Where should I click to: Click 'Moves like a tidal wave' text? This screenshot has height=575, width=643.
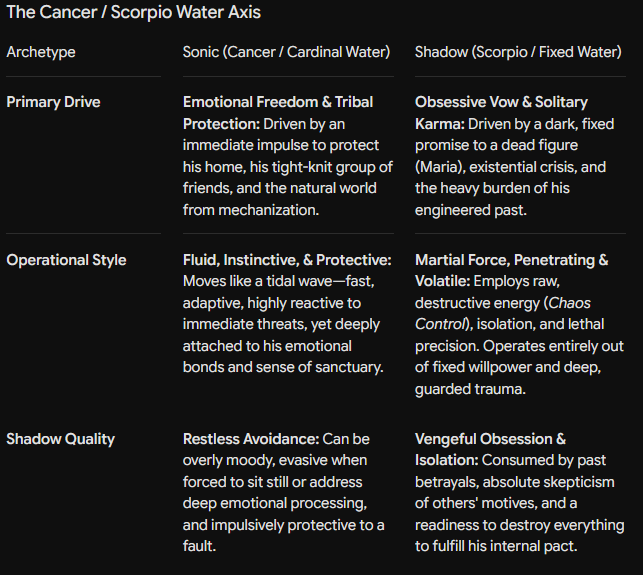258,281
